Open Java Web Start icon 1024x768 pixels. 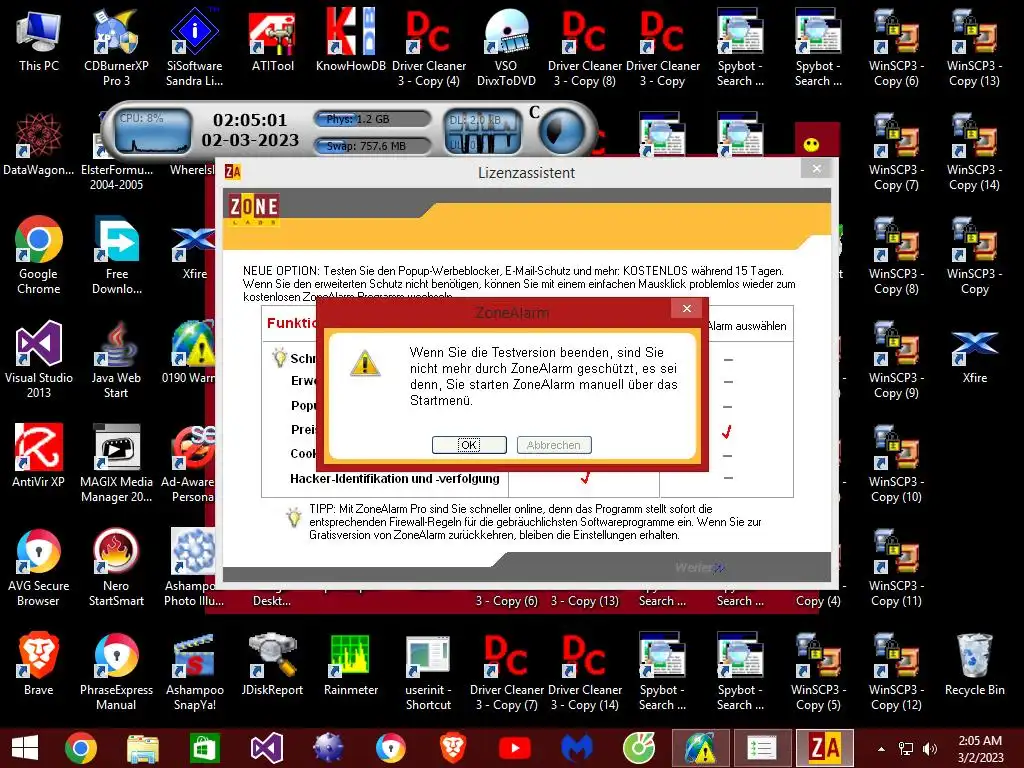point(116,360)
